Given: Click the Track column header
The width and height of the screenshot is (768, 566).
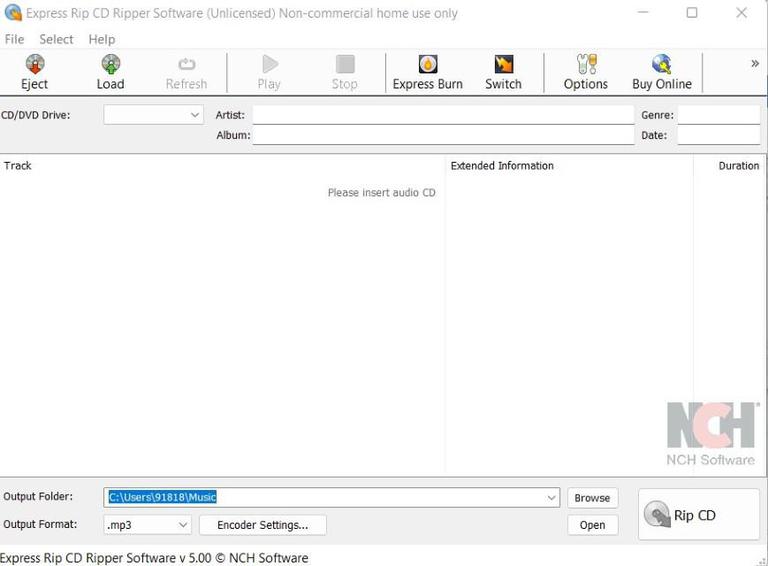Looking at the screenshot, I should click(x=18, y=165).
